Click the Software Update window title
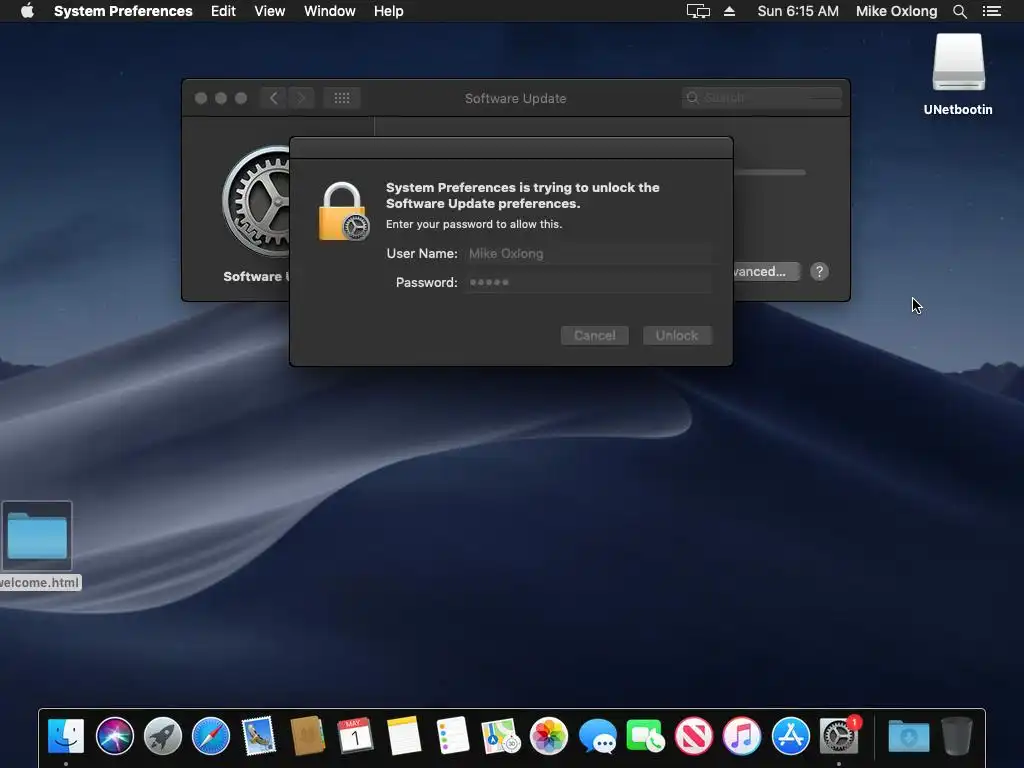The height and width of the screenshot is (768, 1024). point(515,99)
